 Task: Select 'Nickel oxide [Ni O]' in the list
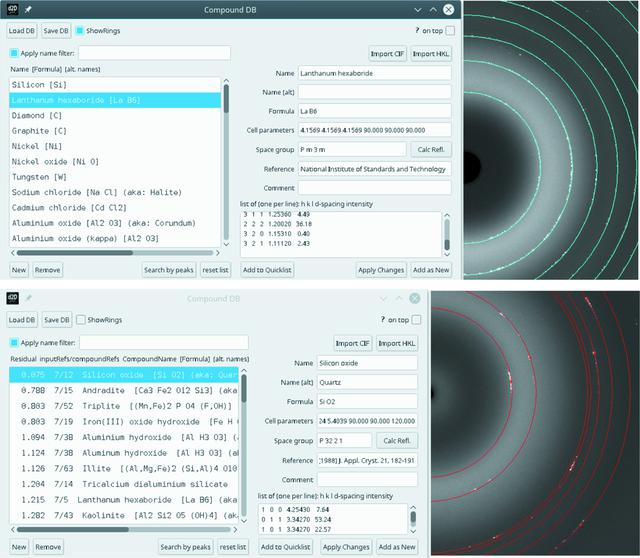click(x=115, y=162)
